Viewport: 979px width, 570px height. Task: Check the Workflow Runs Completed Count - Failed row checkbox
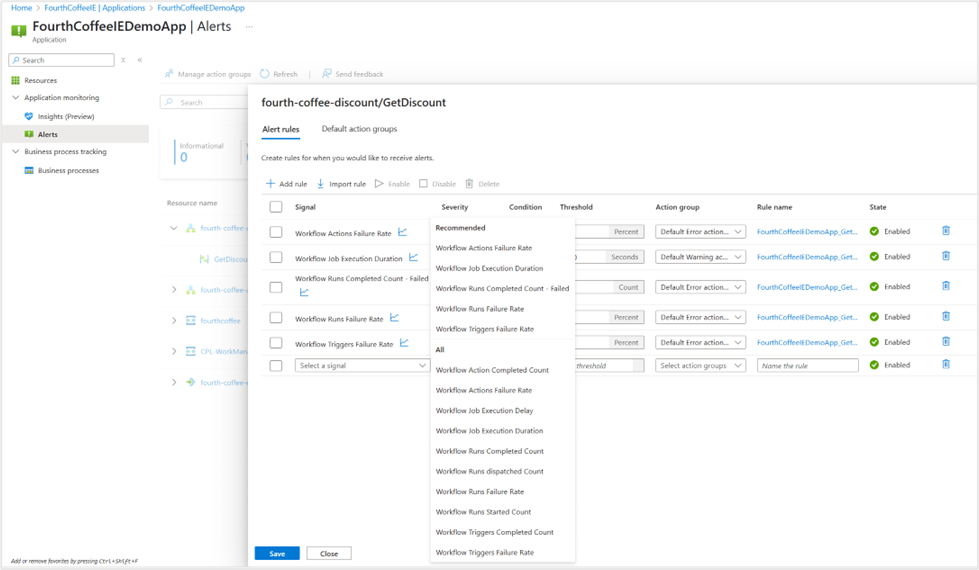tap(276, 287)
